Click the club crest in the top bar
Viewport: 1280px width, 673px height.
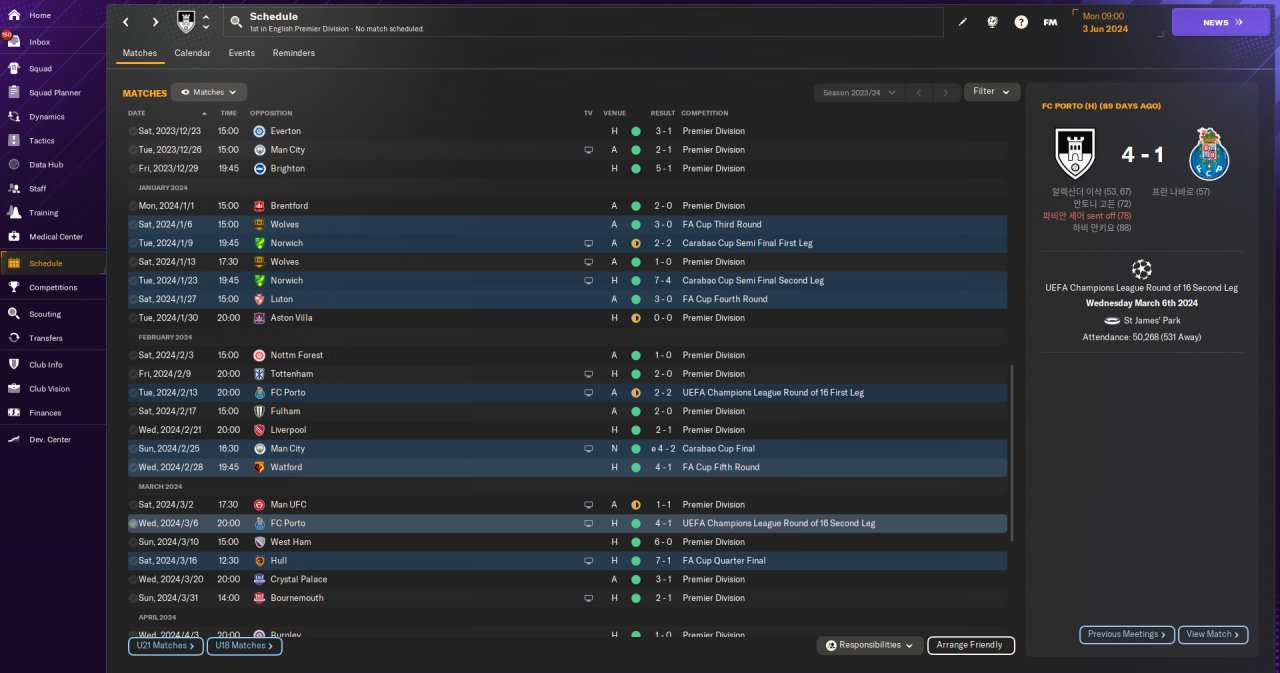186,22
